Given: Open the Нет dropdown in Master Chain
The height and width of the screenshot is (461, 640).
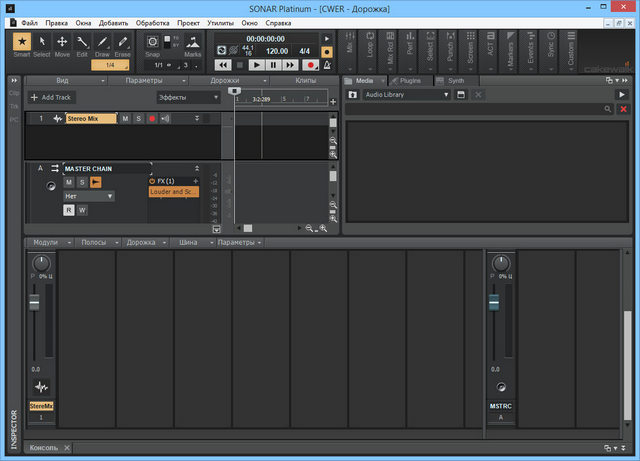Looking at the screenshot, I should (x=88, y=196).
